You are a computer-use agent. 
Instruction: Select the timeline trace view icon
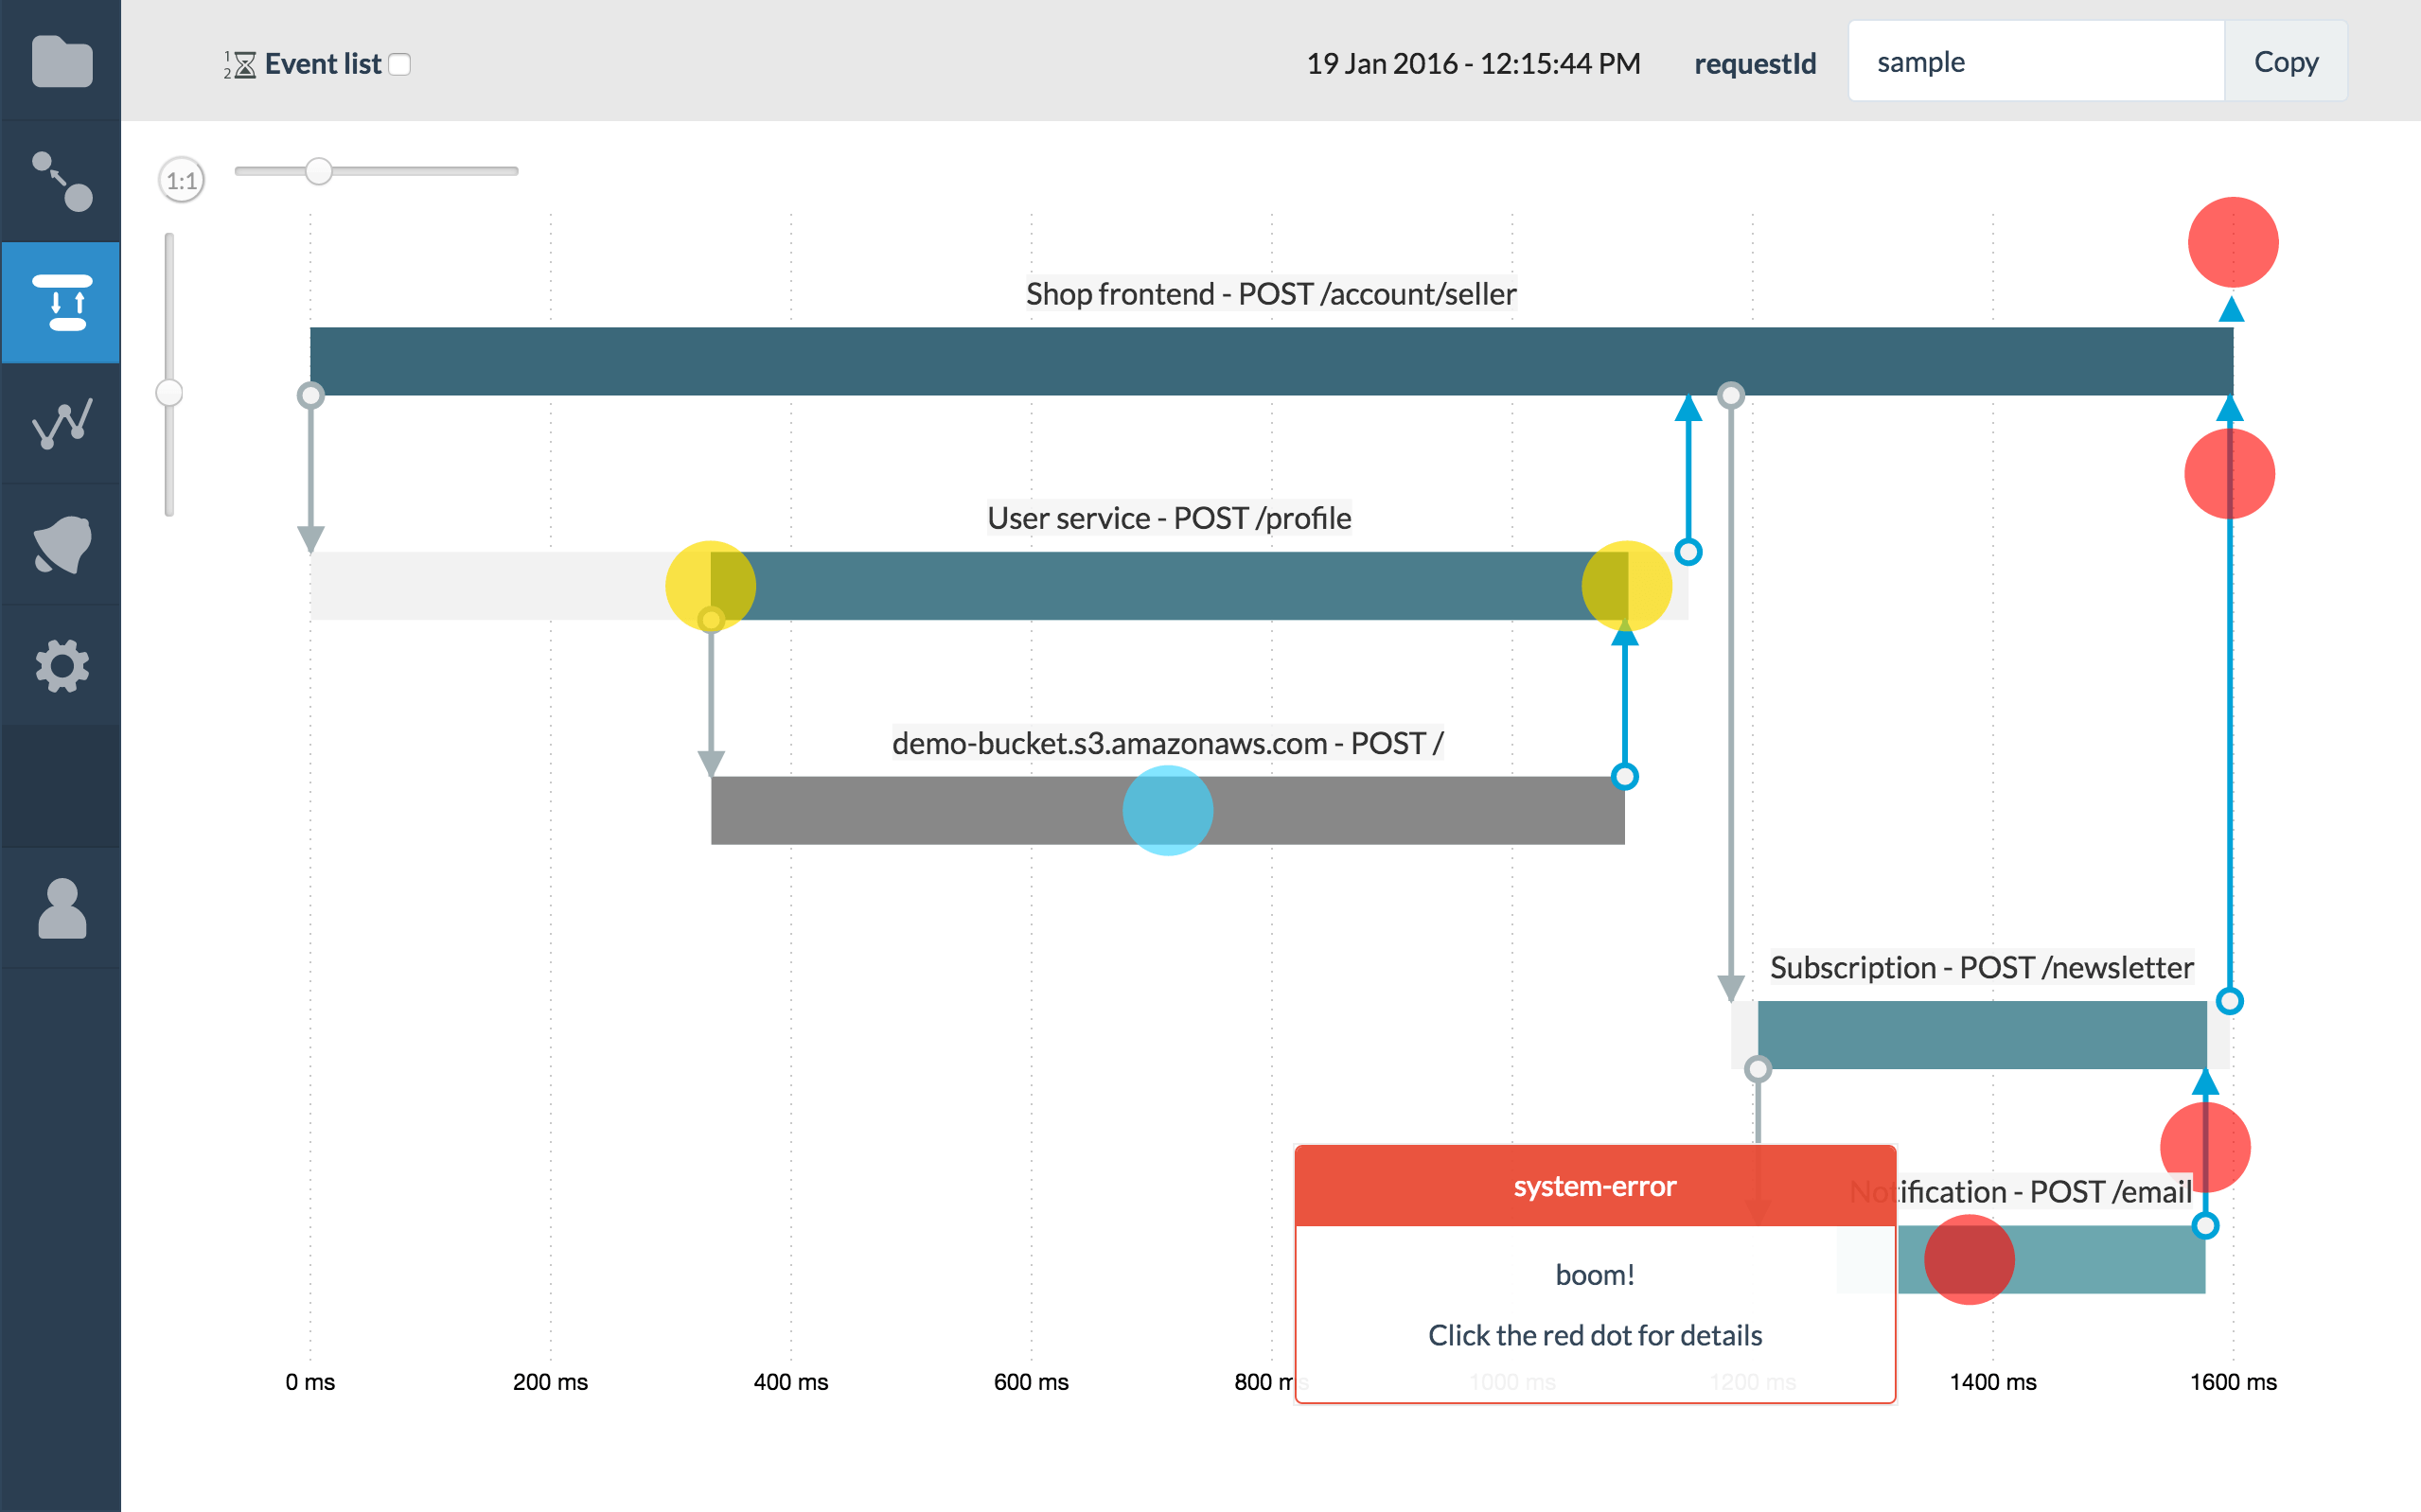coord(62,302)
